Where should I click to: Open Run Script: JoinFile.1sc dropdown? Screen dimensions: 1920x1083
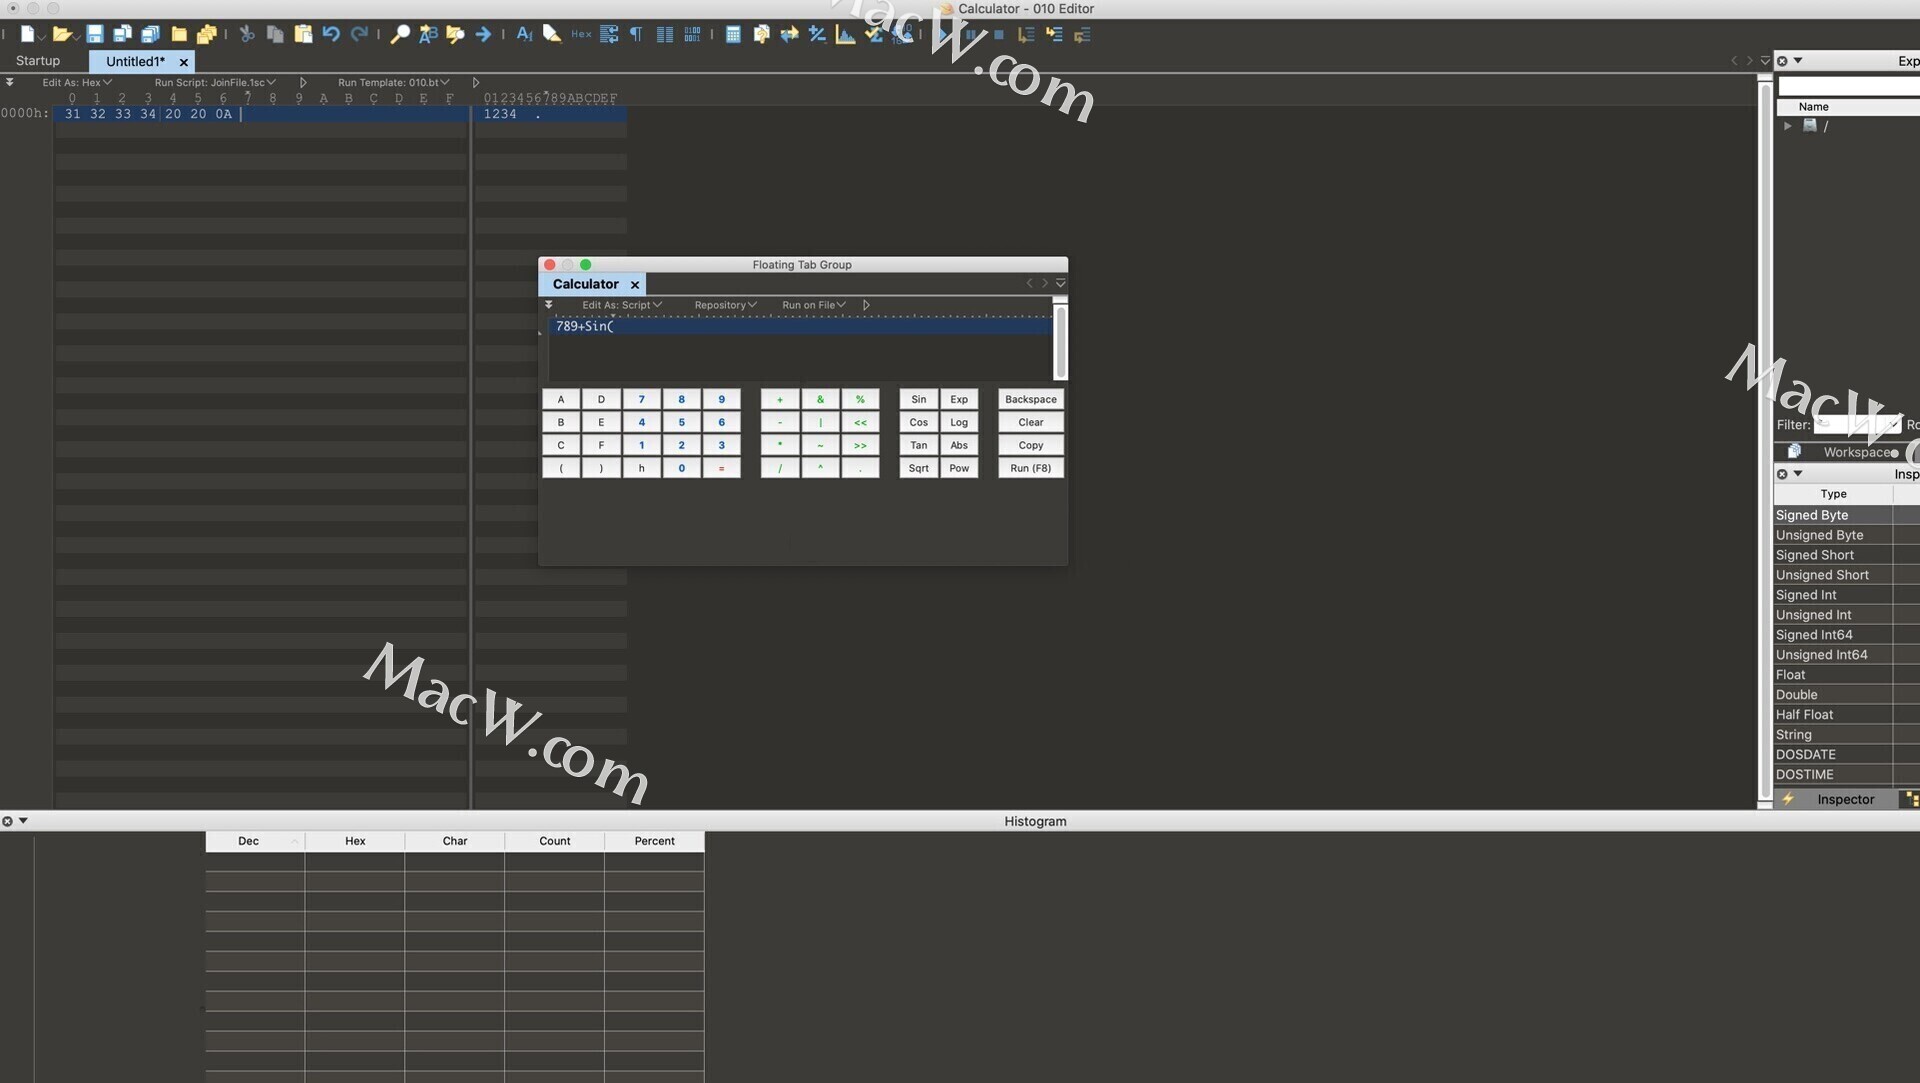pyautogui.click(x=215, y=82)
